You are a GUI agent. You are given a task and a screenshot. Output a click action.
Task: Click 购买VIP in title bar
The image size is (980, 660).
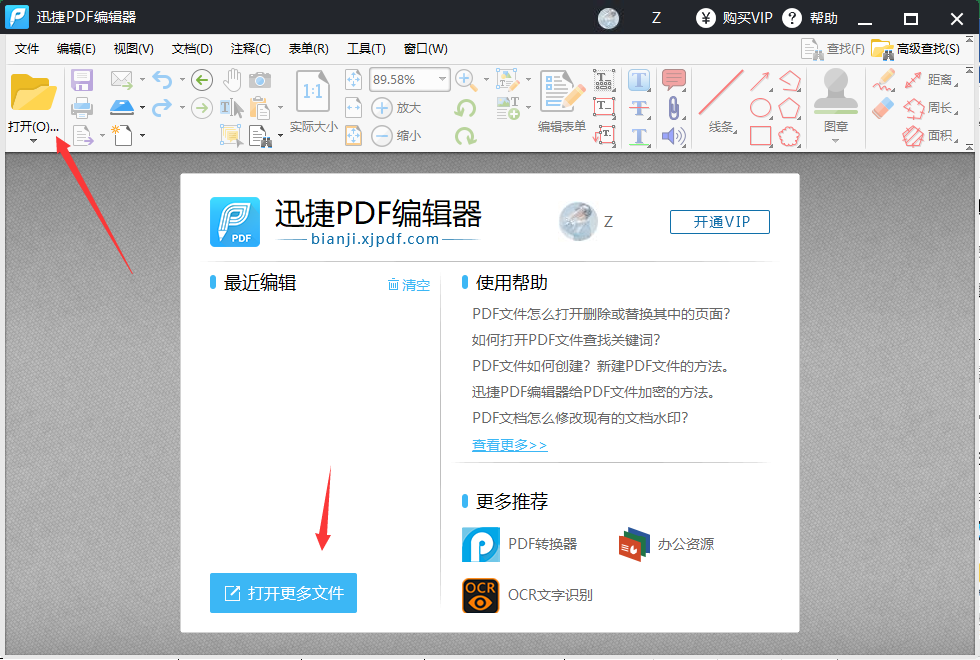[734, 18]
